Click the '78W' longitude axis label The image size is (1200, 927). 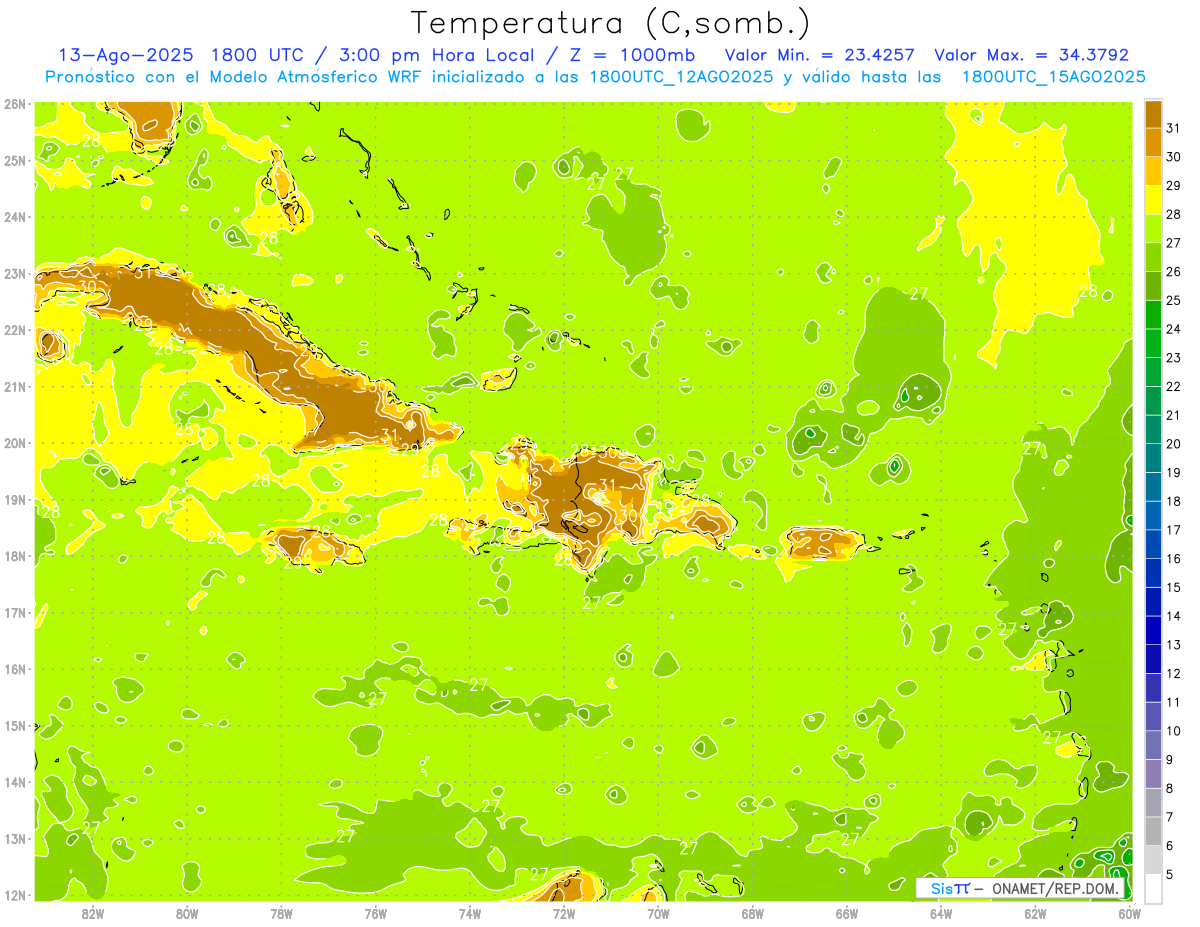281,913
